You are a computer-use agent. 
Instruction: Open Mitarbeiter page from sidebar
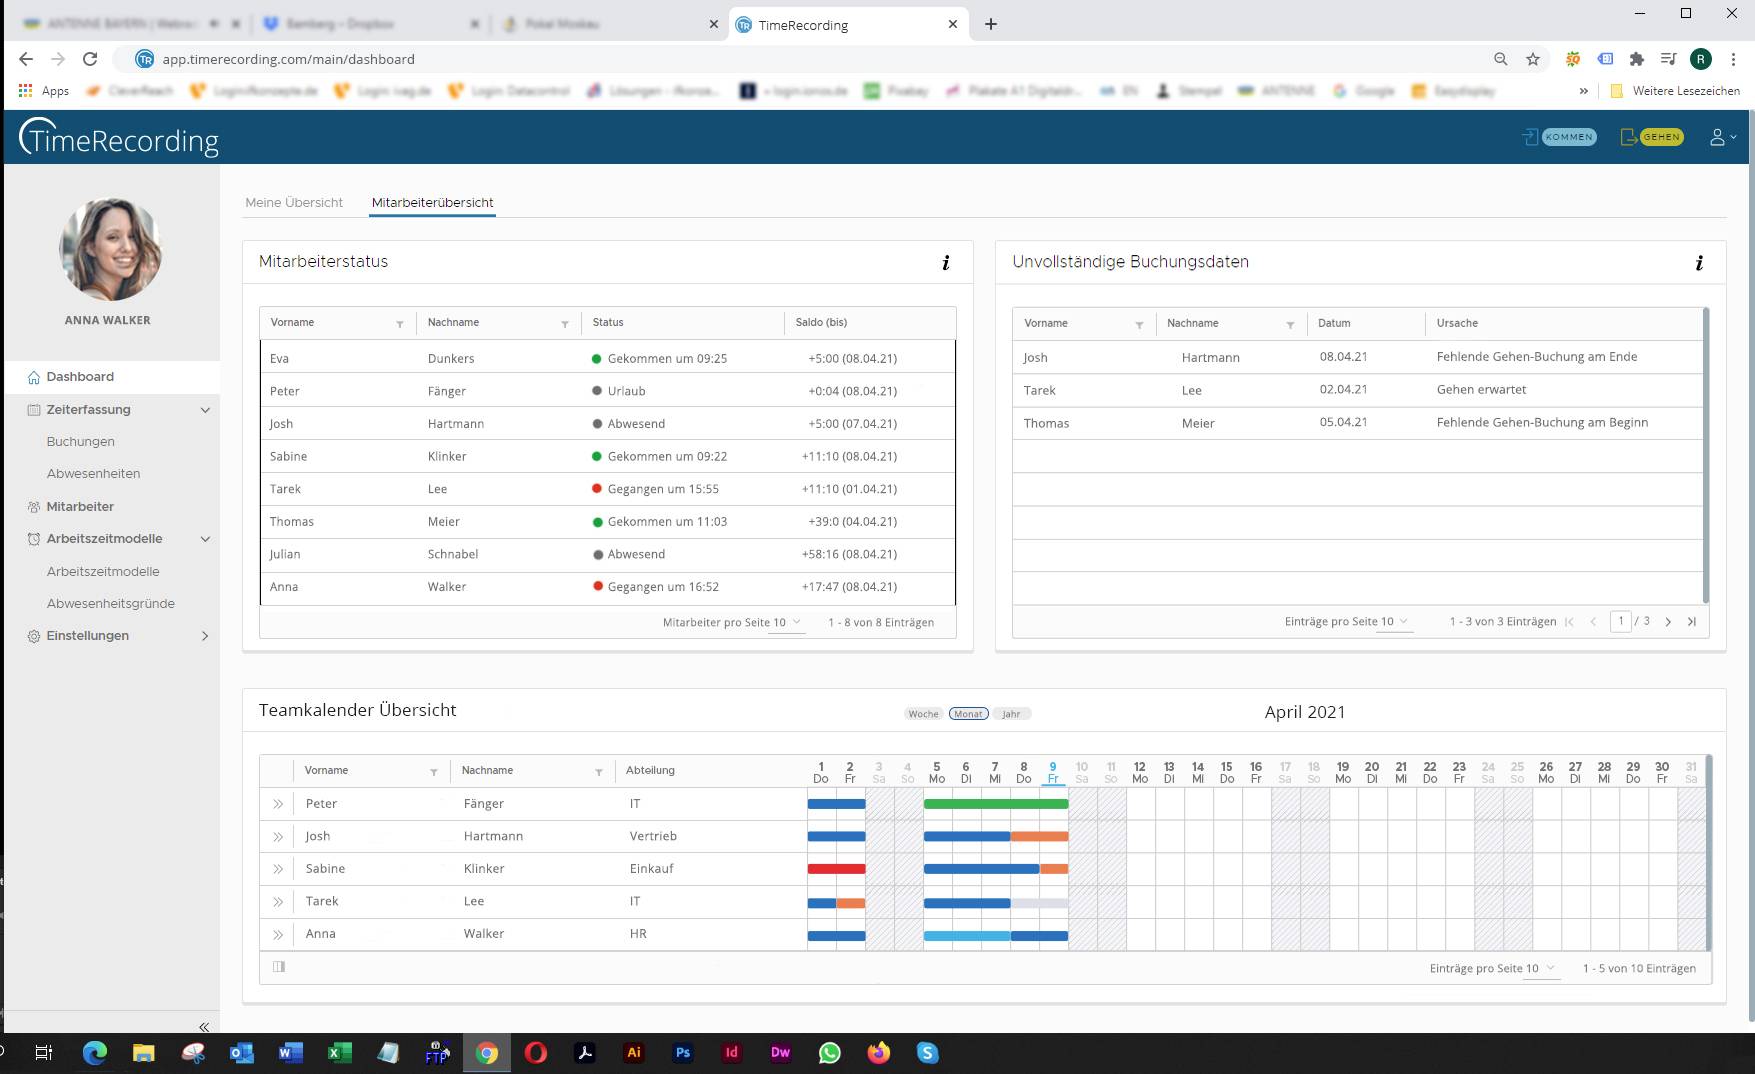point(80,506)
